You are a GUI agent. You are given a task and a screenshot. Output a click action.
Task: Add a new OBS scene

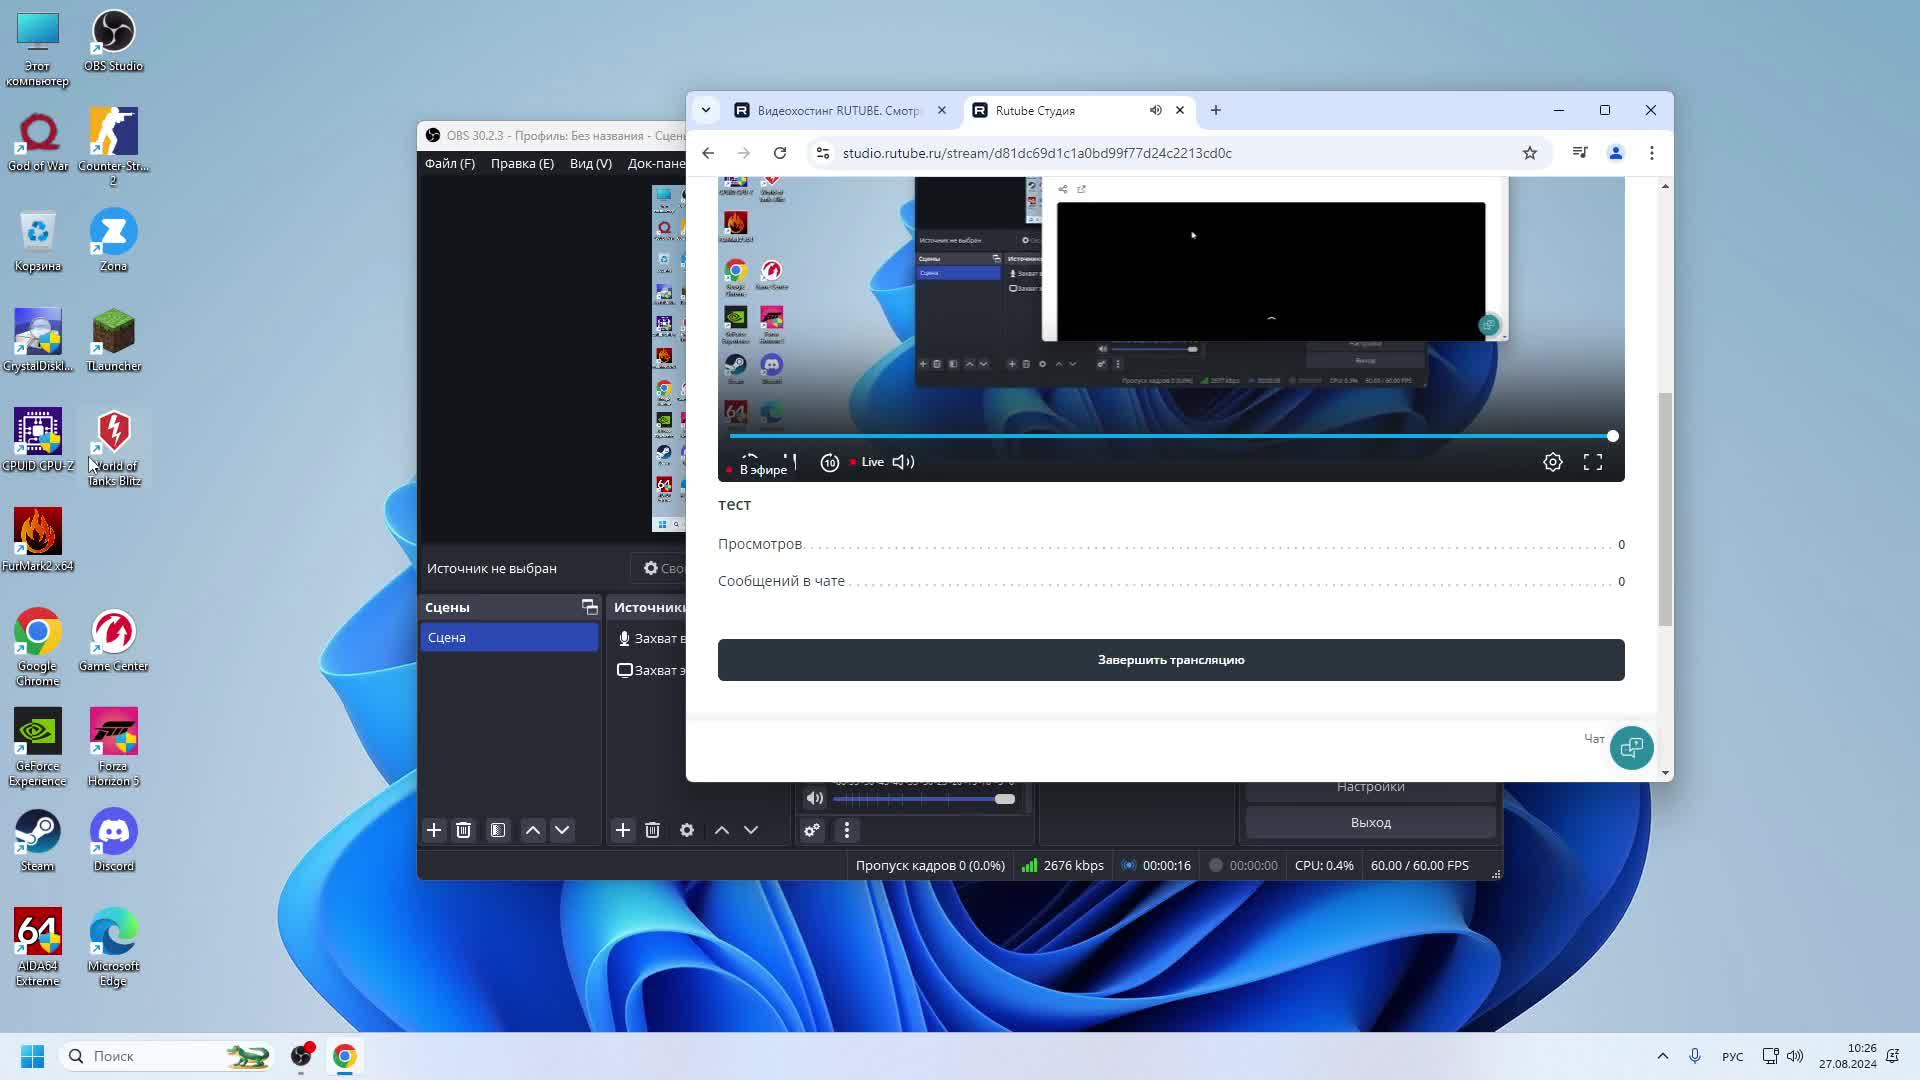point(434,830)
